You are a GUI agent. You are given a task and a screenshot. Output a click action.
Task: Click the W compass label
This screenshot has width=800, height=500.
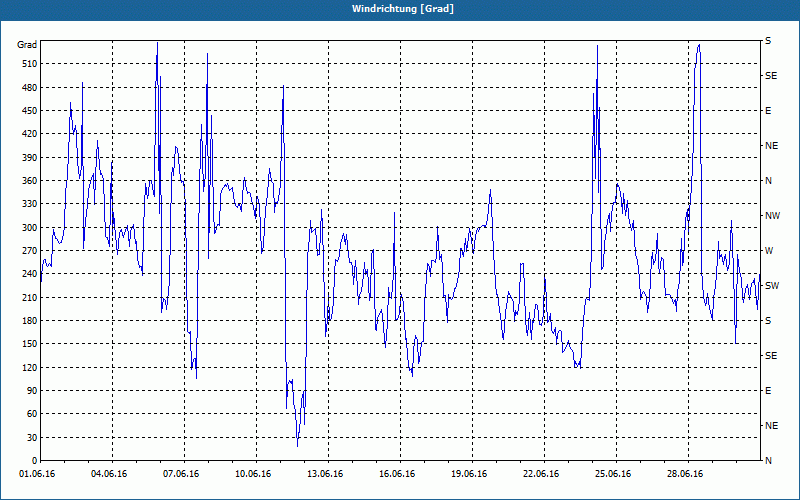pos(769,251)
